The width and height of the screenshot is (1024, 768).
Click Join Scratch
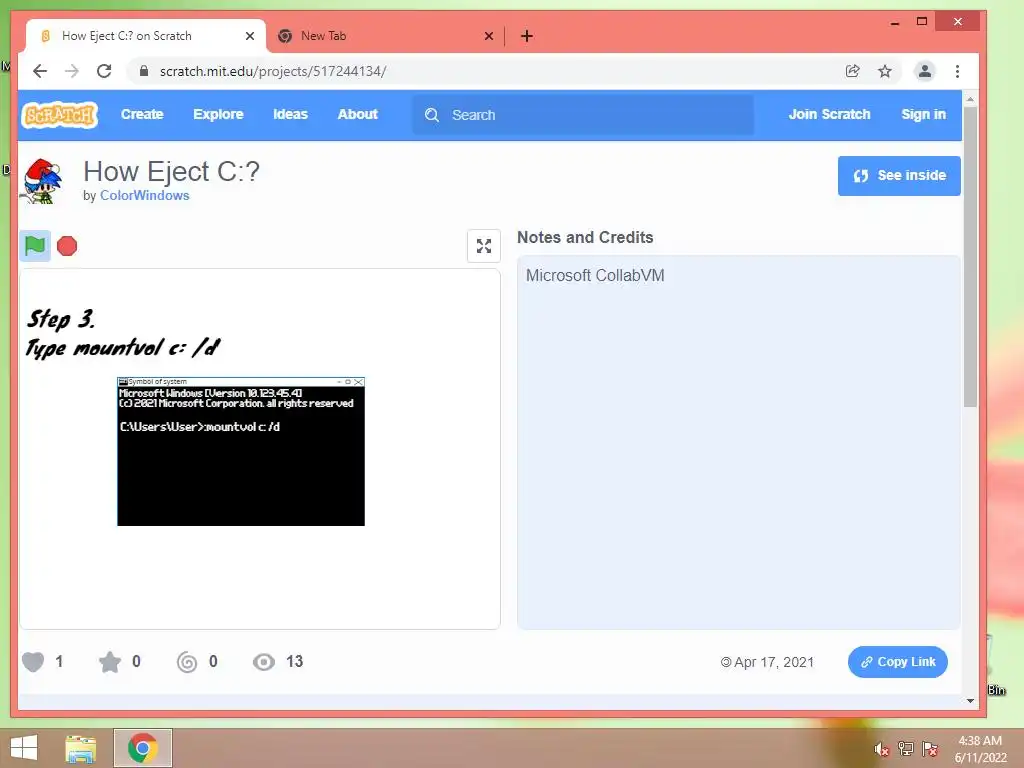(x=829, y=114)
